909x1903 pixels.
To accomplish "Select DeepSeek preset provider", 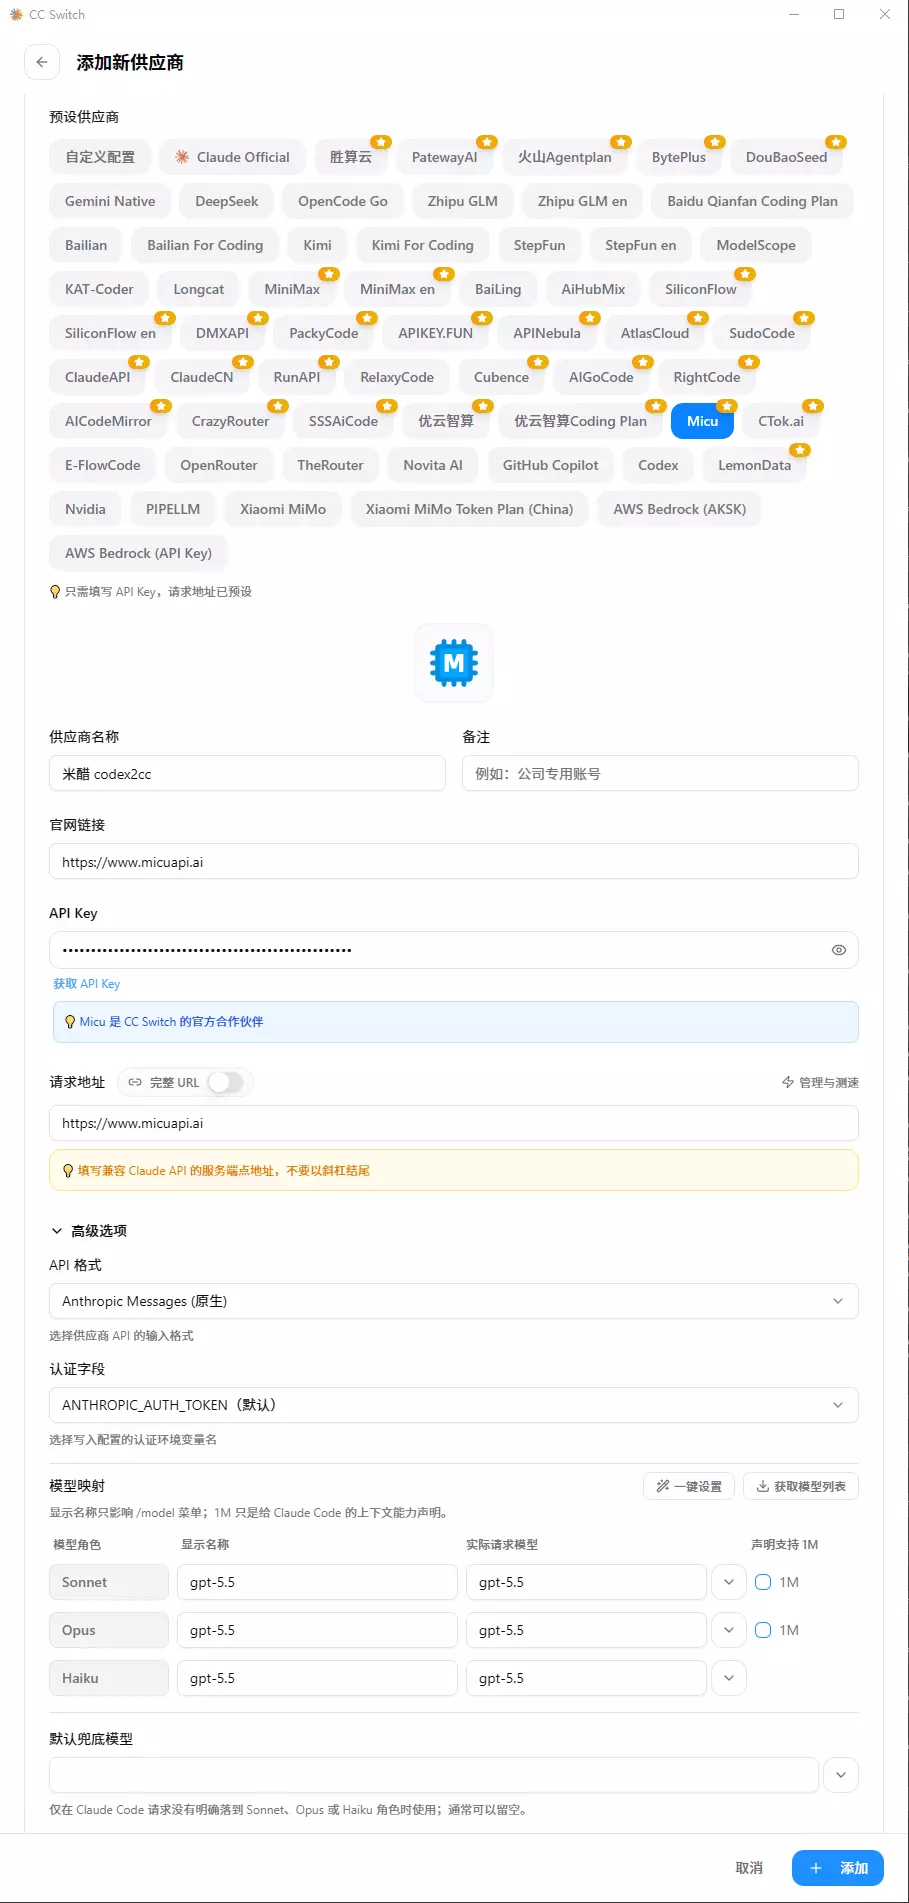I will tap(227, 201).
